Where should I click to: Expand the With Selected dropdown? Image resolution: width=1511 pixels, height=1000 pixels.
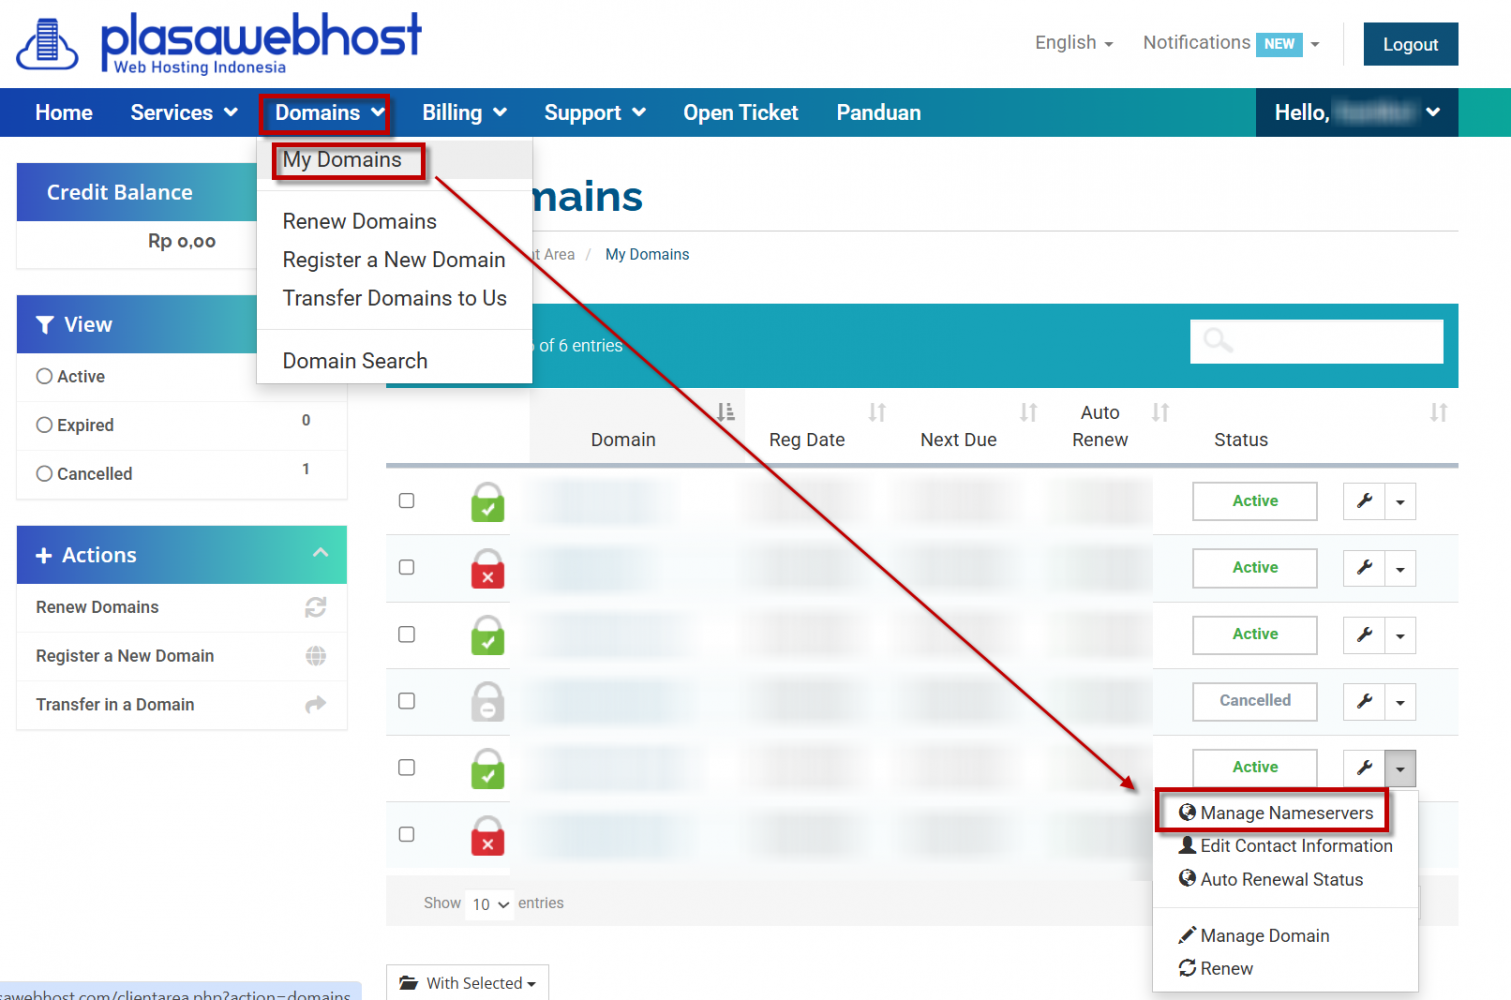[467, 983]
